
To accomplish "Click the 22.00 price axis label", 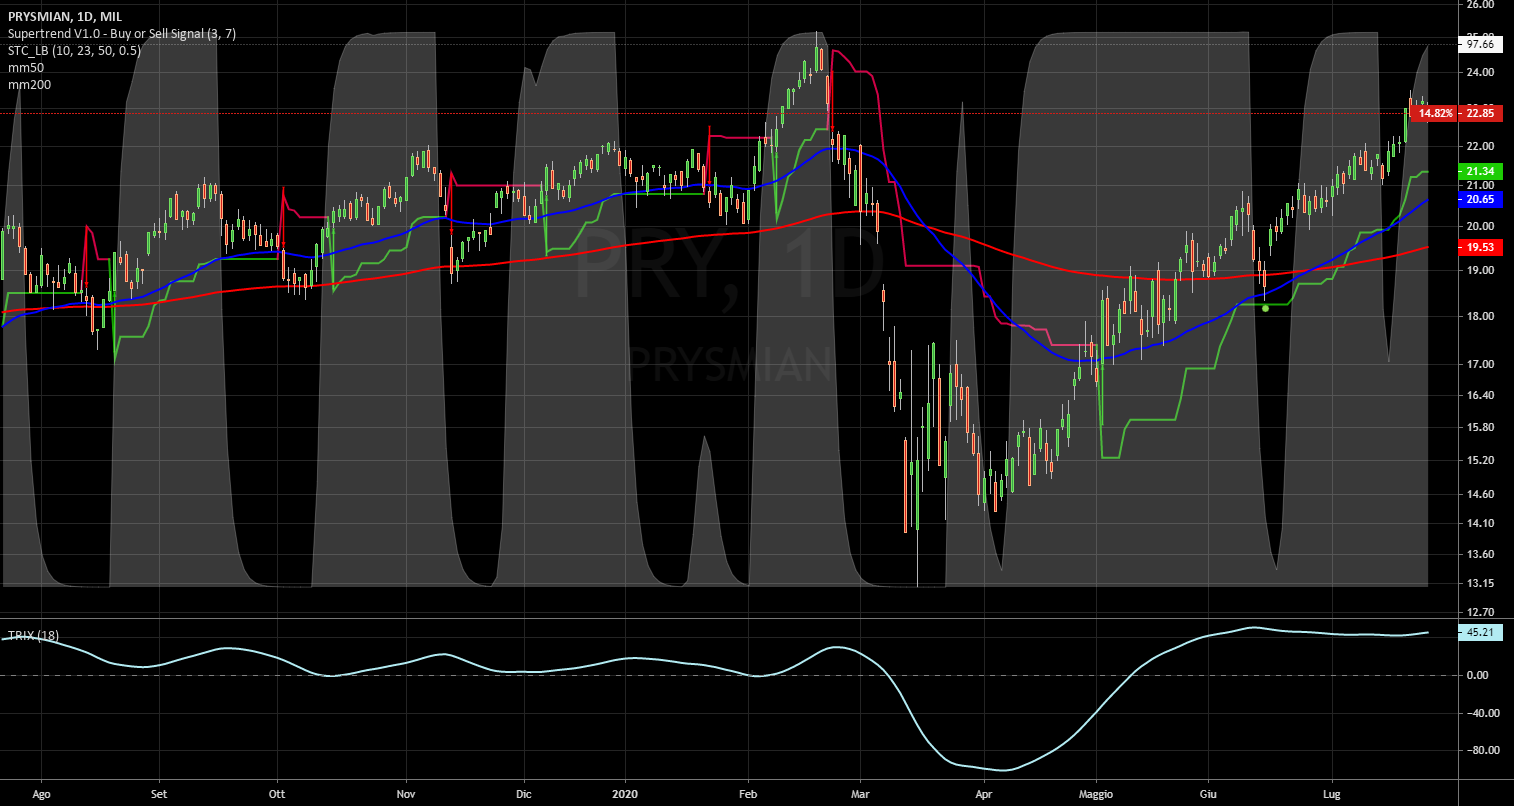I will [1480, 146].
